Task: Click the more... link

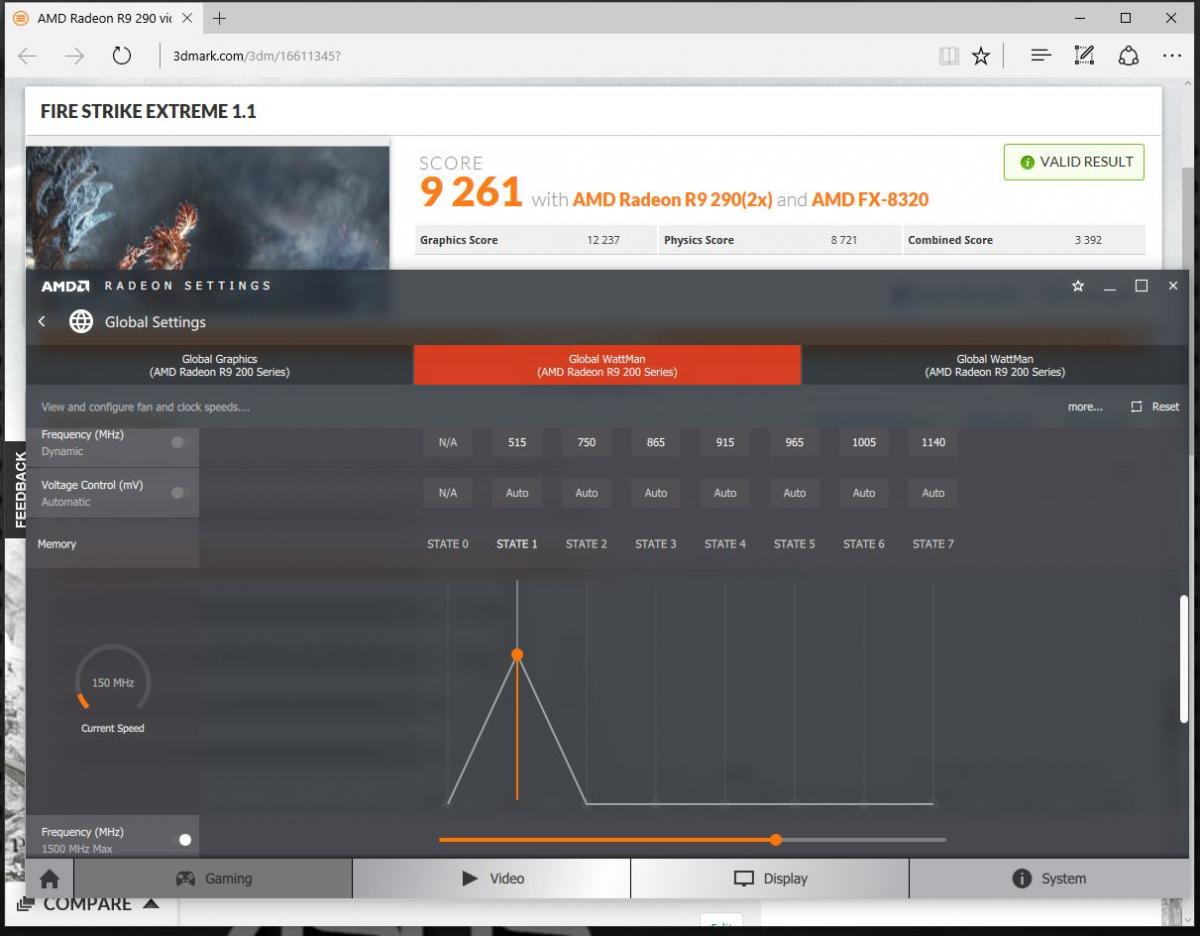Action: [x=1085, y=407]
